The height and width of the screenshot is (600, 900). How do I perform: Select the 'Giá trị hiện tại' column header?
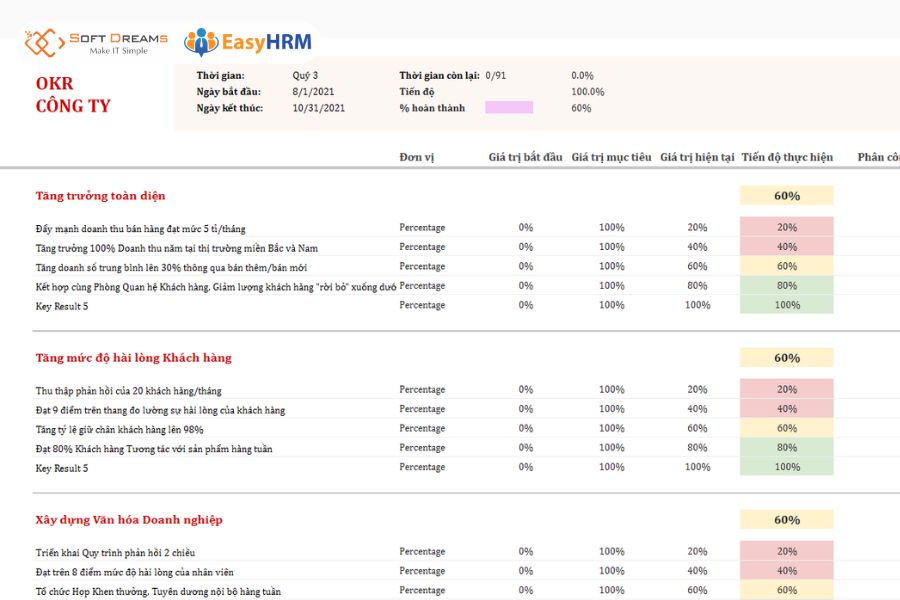pos(697,157)
